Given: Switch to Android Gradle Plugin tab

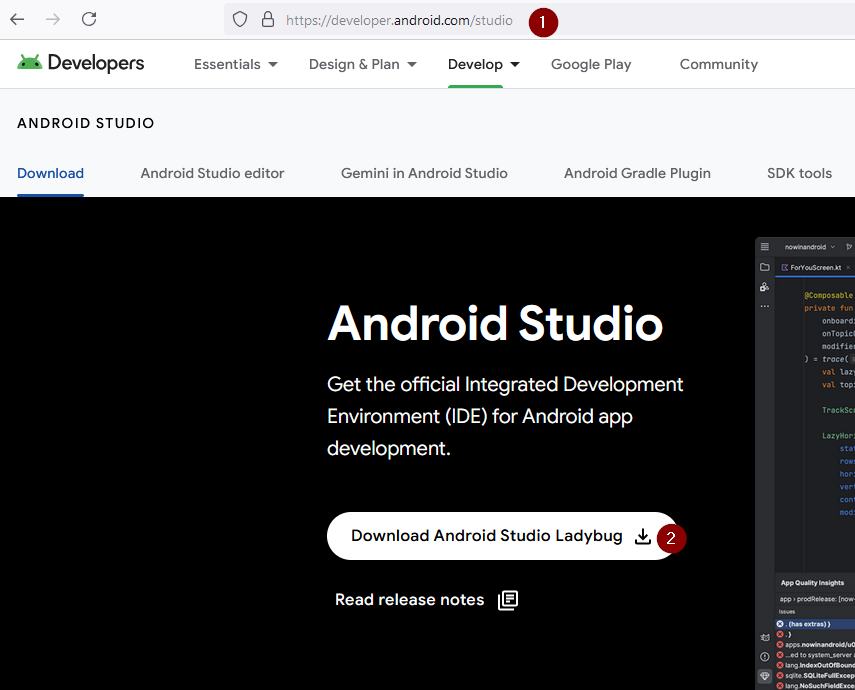Looking at the screenshot, I should click(x=637, y=173).
